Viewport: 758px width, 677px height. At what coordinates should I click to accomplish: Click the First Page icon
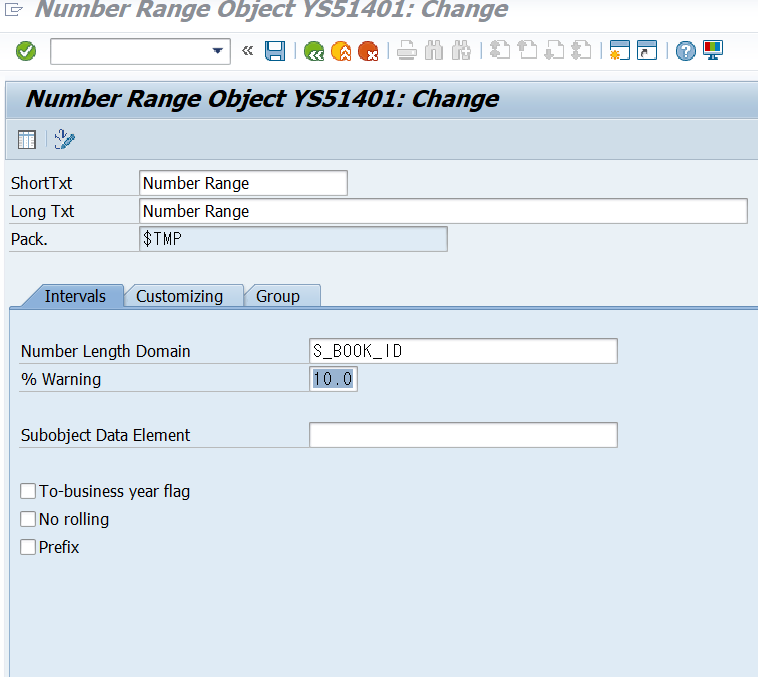click(x=500, y=50)
